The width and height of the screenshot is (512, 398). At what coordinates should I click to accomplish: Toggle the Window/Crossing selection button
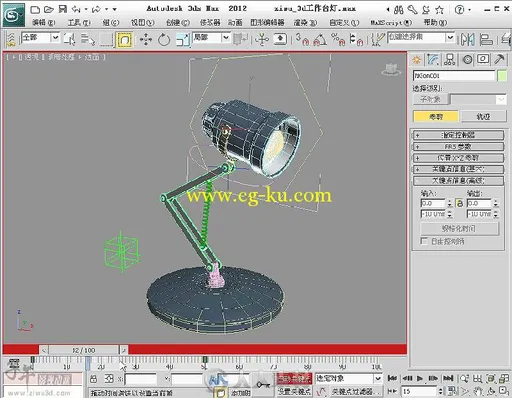(124, 39)
